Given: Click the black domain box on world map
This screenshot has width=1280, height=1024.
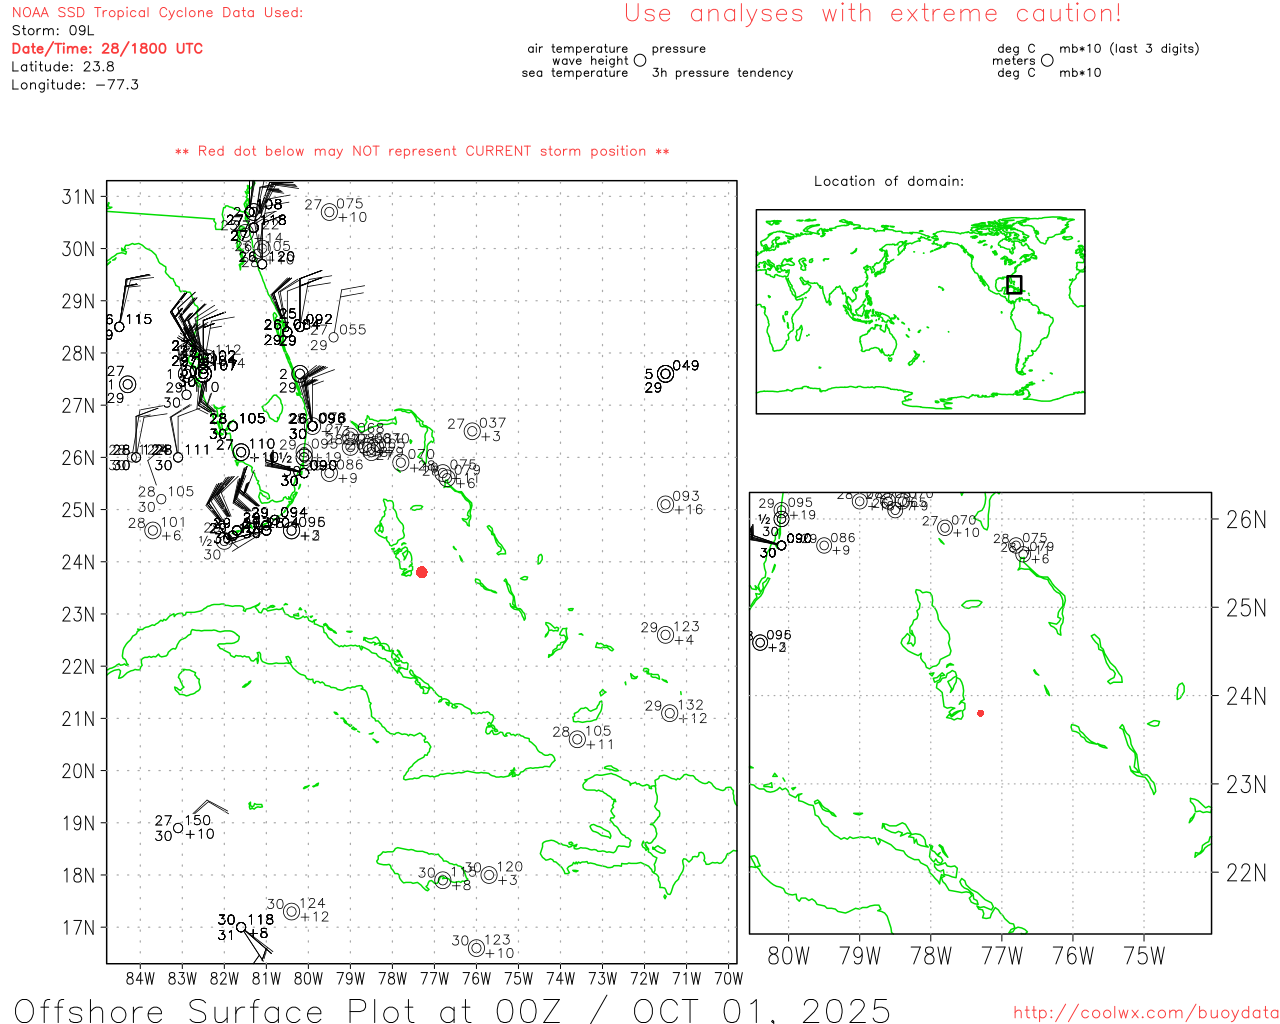Looking at the screenshot, I should [1014, 284].
